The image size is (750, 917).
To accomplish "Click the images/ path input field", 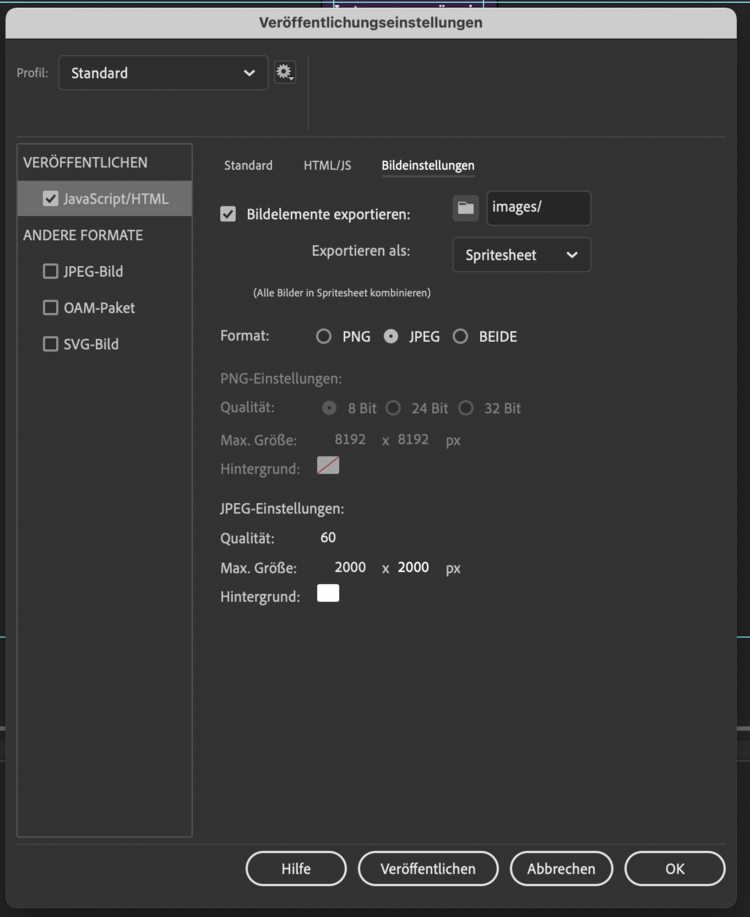I will (x=538, y=208).
